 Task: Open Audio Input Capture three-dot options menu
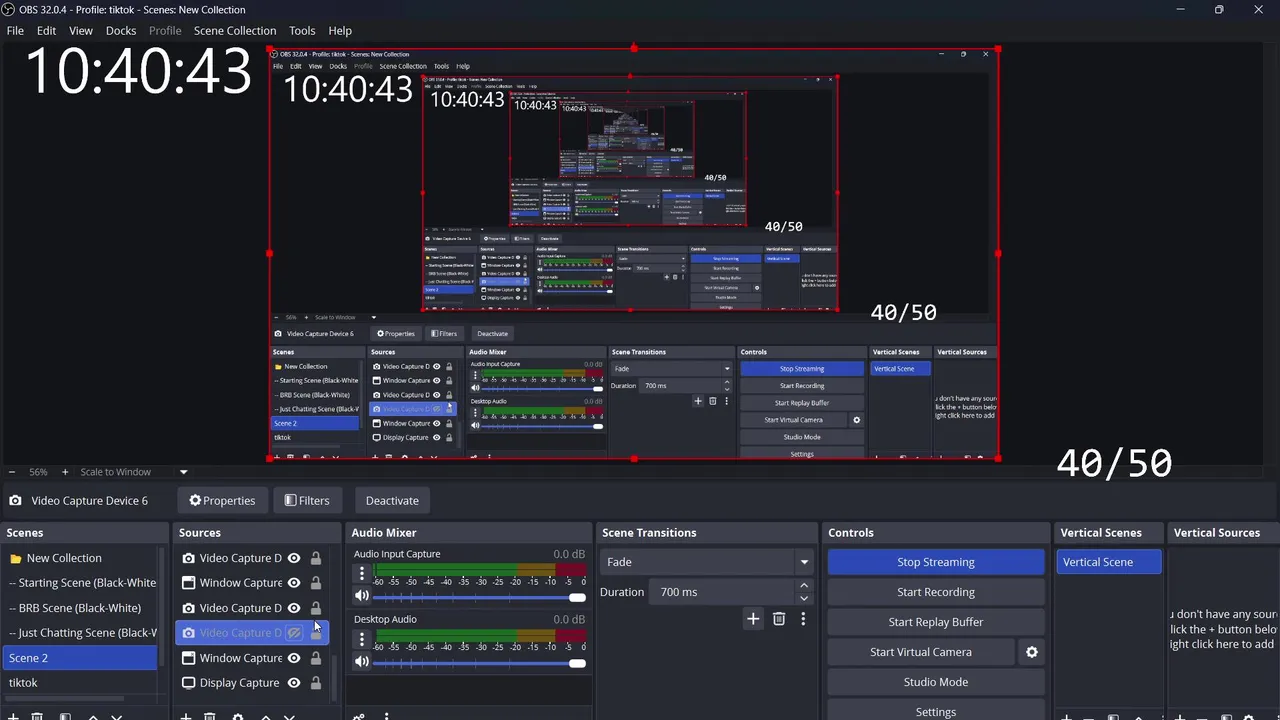[x=362, y=574]
